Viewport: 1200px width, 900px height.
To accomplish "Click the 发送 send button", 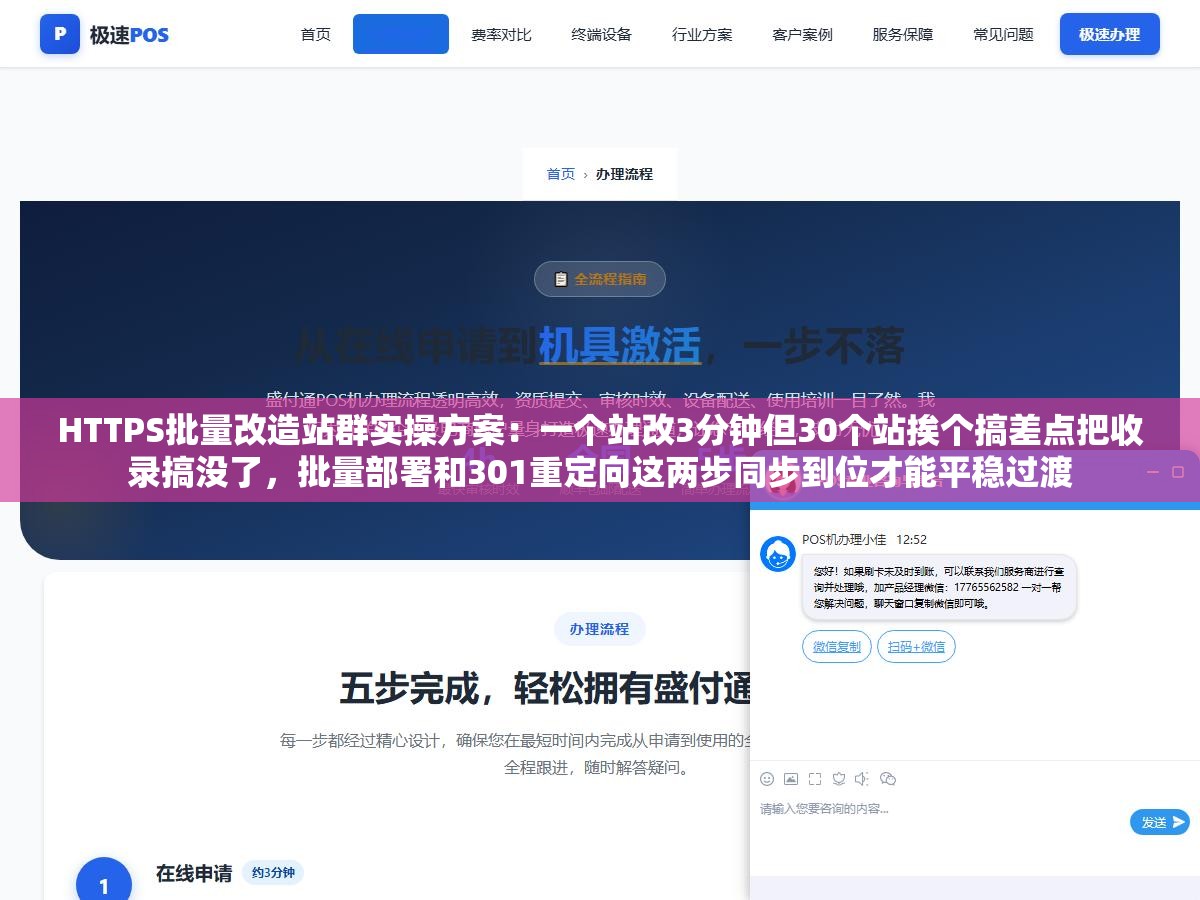I will [1160, 822].
